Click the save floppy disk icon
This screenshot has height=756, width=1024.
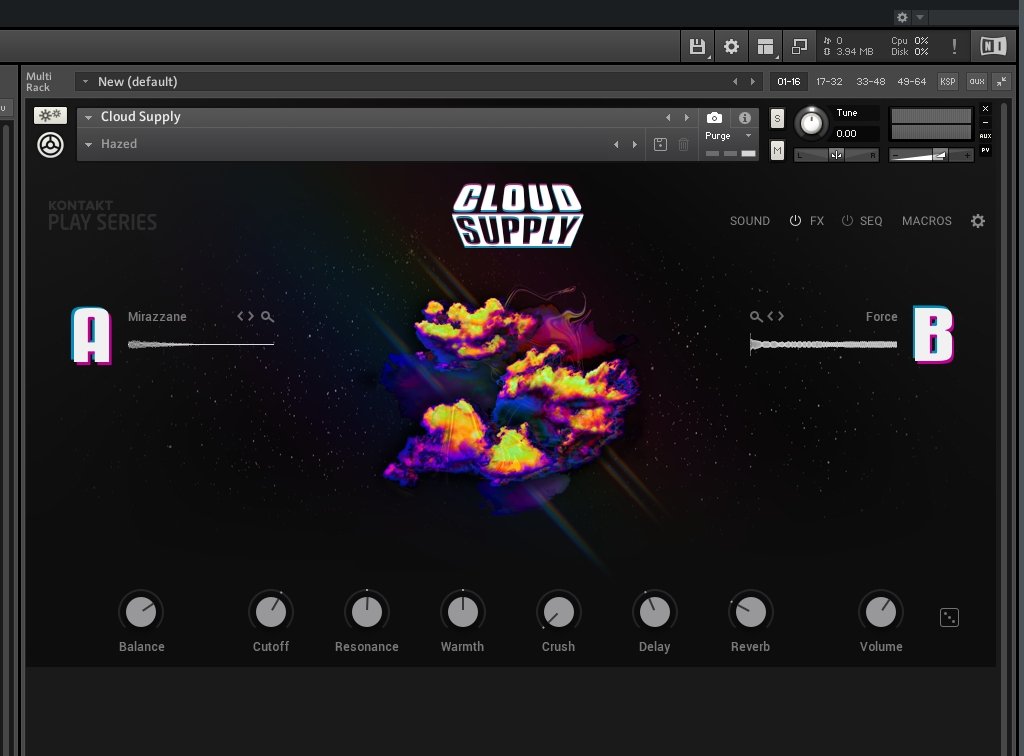pyautogui.click(x=697, y=46)
